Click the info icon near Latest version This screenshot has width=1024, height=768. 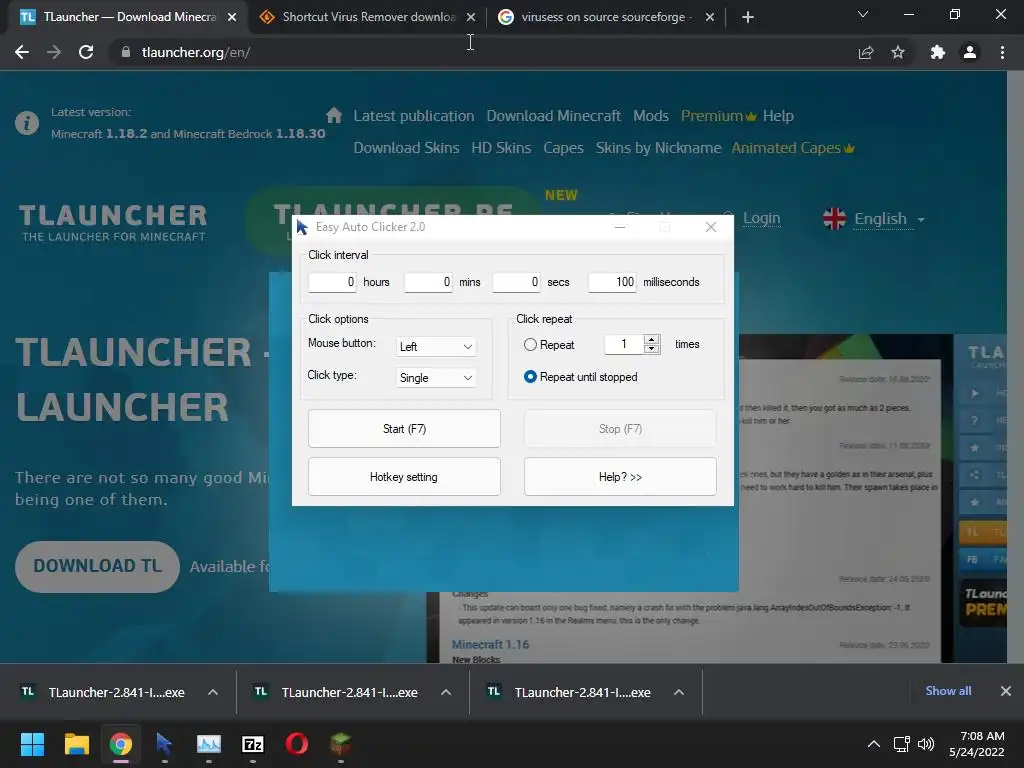(27, 123)
